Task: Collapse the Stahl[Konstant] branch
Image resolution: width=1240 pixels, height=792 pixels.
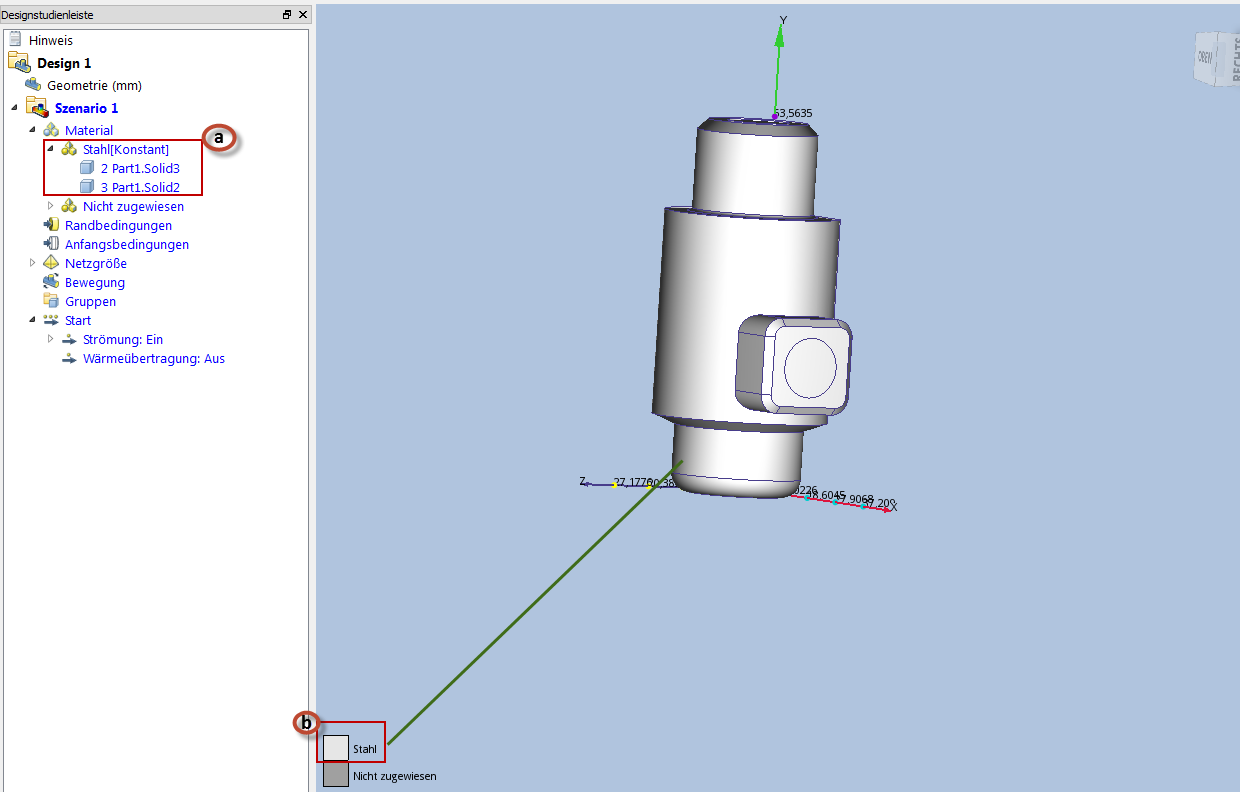Action: [x=50, y=149]
